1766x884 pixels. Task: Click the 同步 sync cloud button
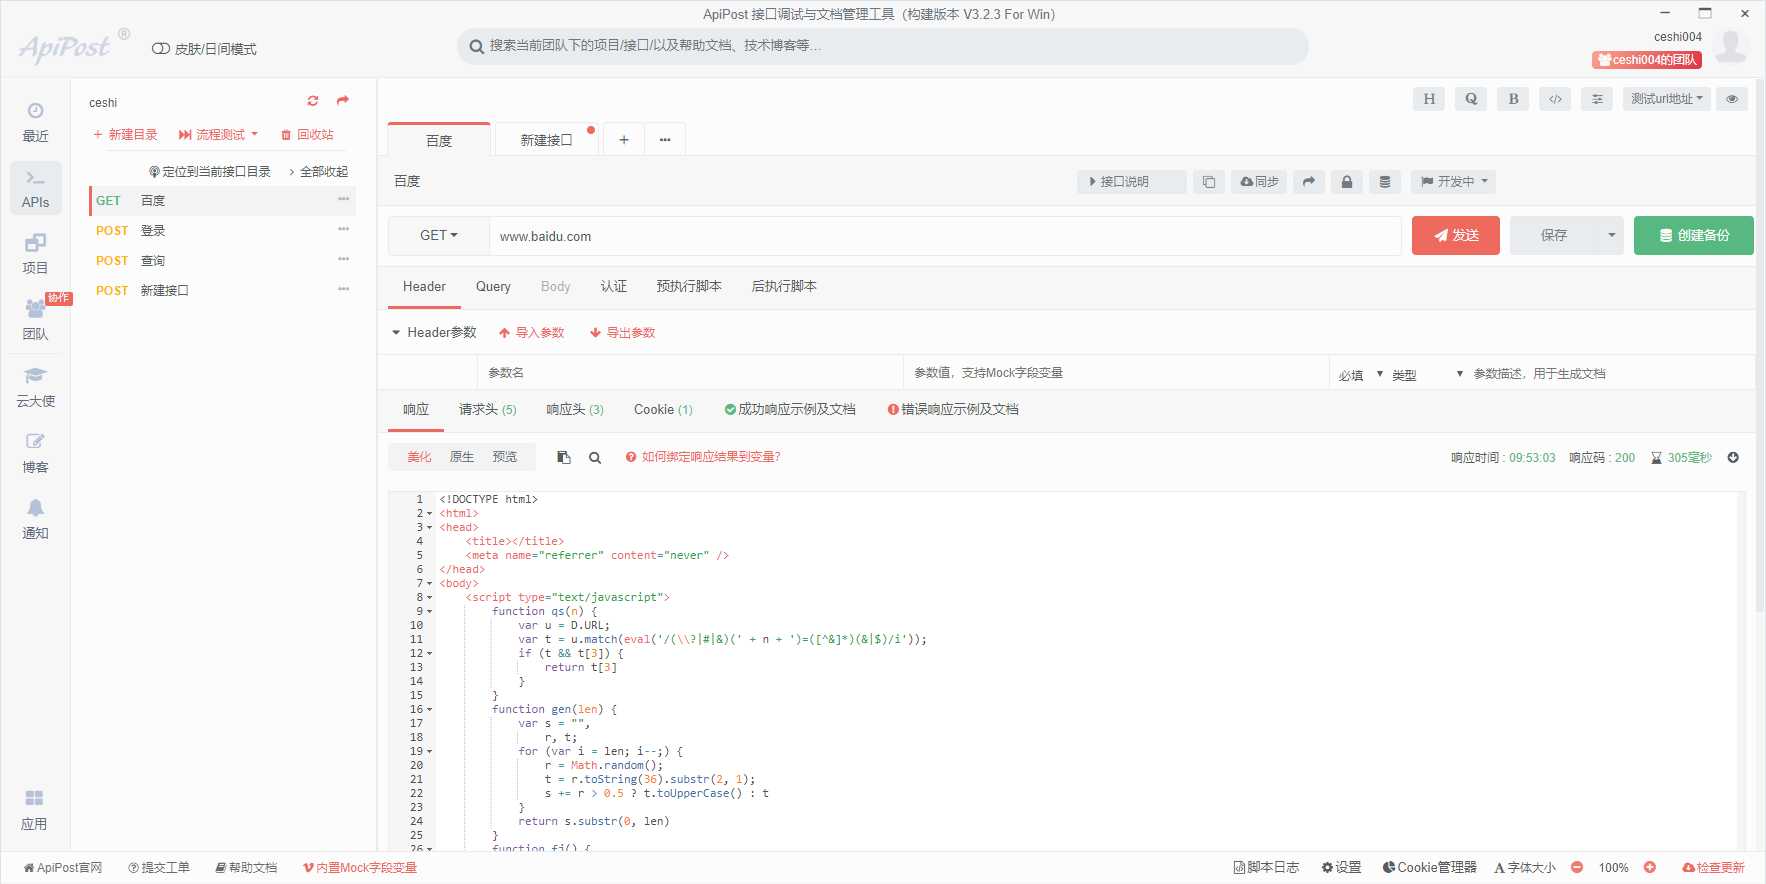point(1259,182)
